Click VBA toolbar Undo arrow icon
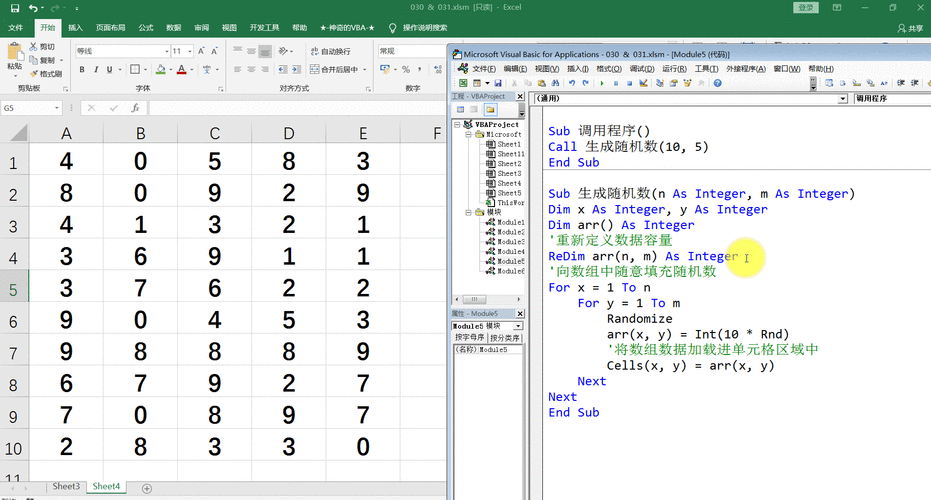Image resolution: width=931 pixels, height=500 pixels. (572, 83)
